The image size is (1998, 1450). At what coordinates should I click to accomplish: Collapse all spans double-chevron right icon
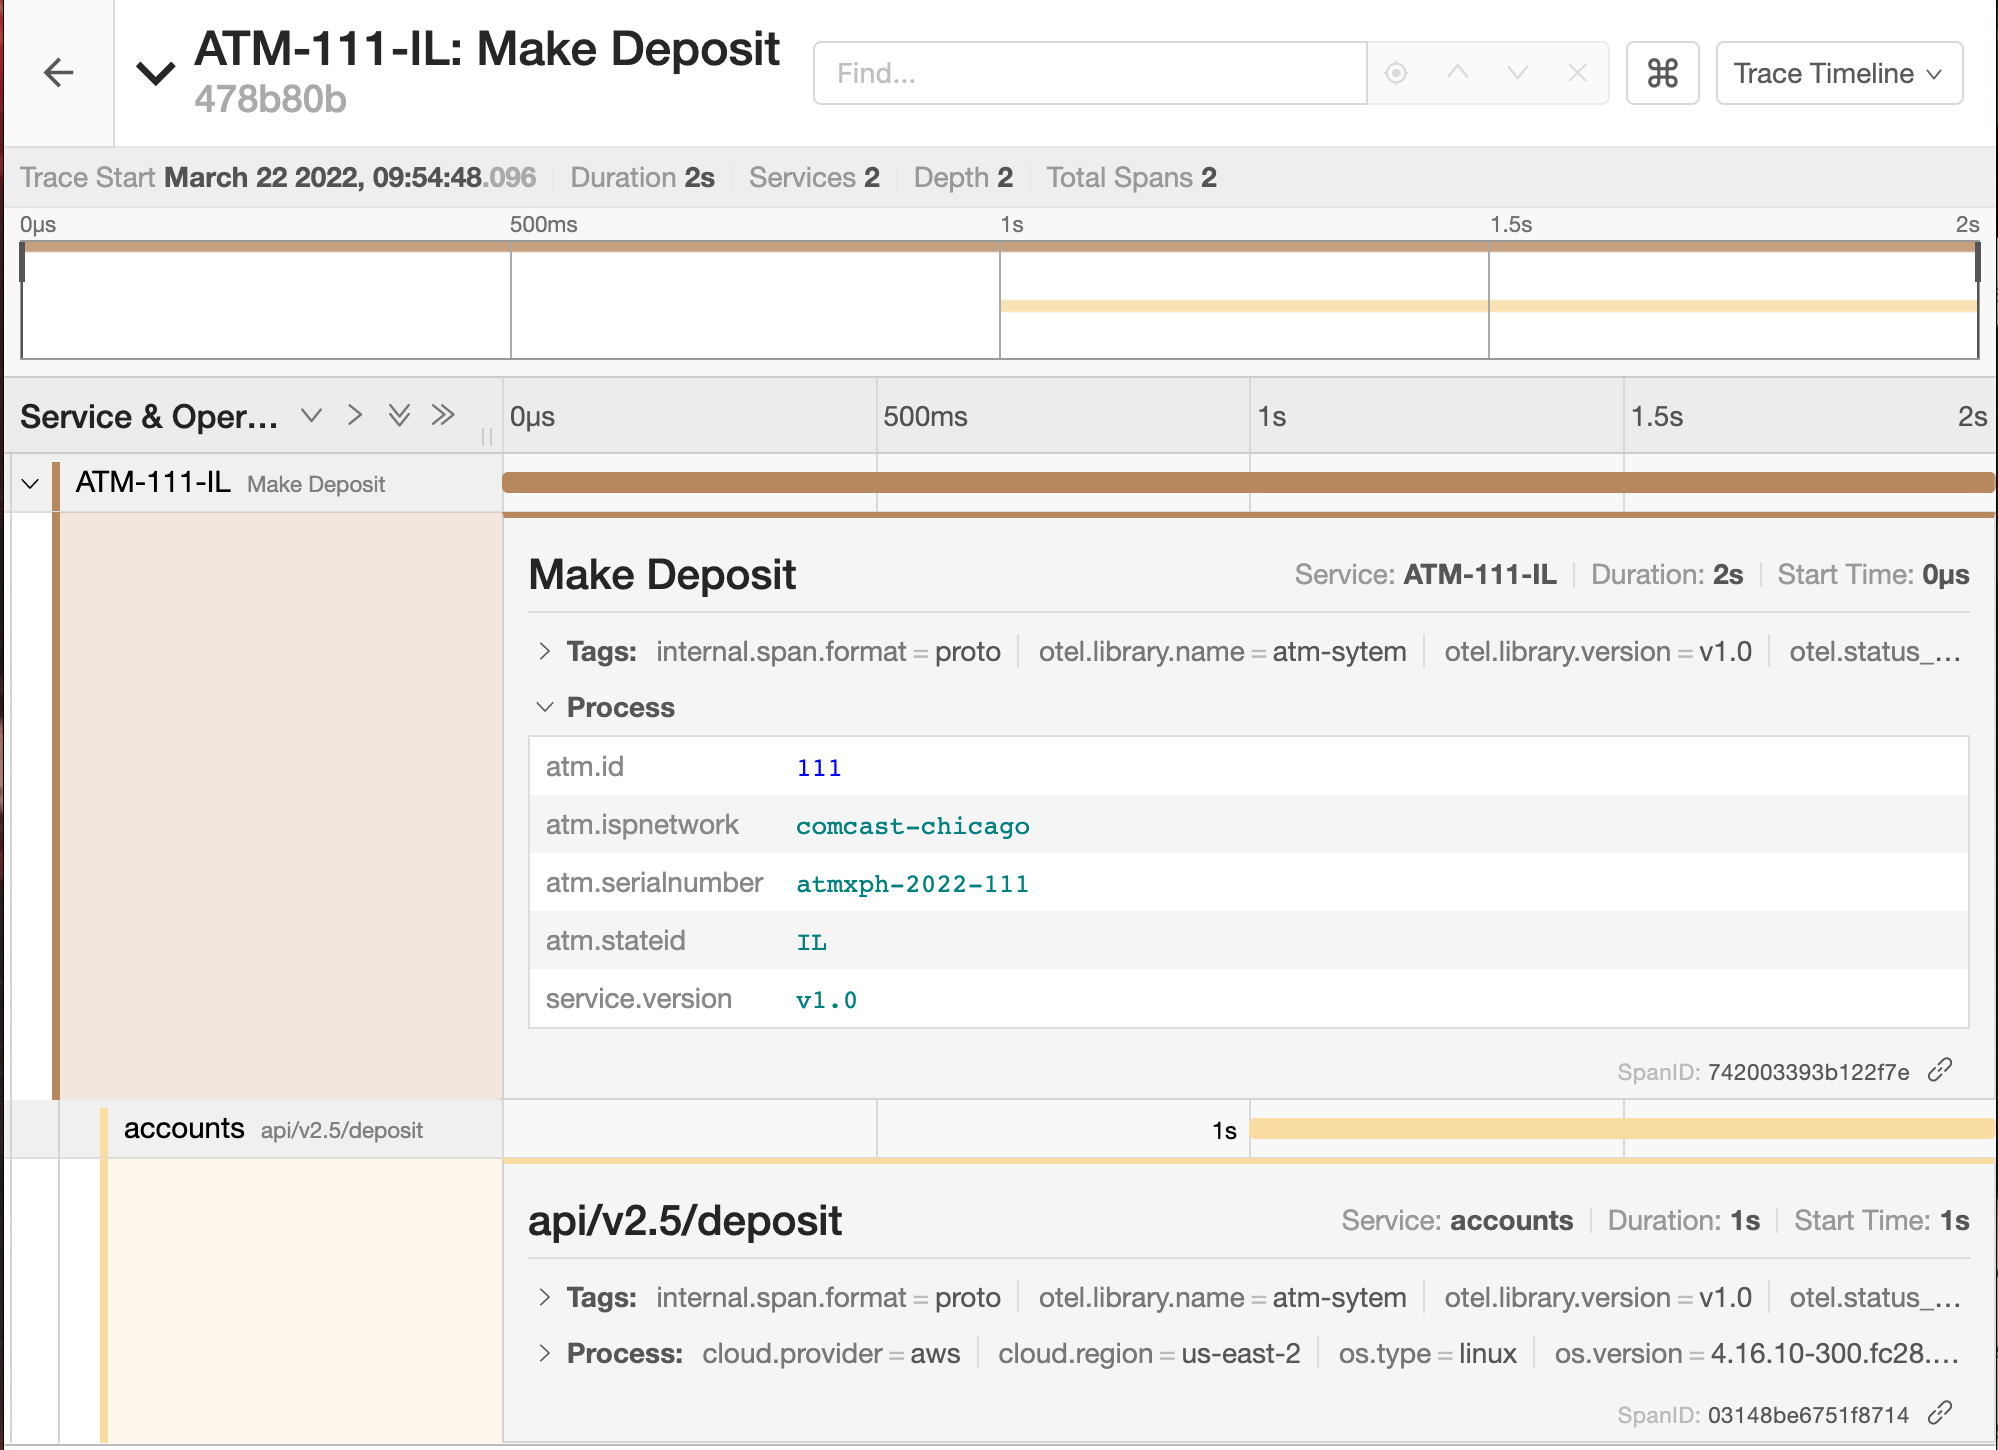click(x=443, y=415)
